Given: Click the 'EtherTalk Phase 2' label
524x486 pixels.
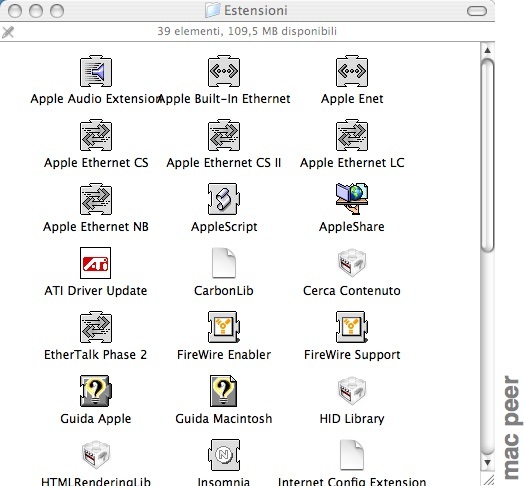Looking at the screenshot, I should click(x=96, y=355).
